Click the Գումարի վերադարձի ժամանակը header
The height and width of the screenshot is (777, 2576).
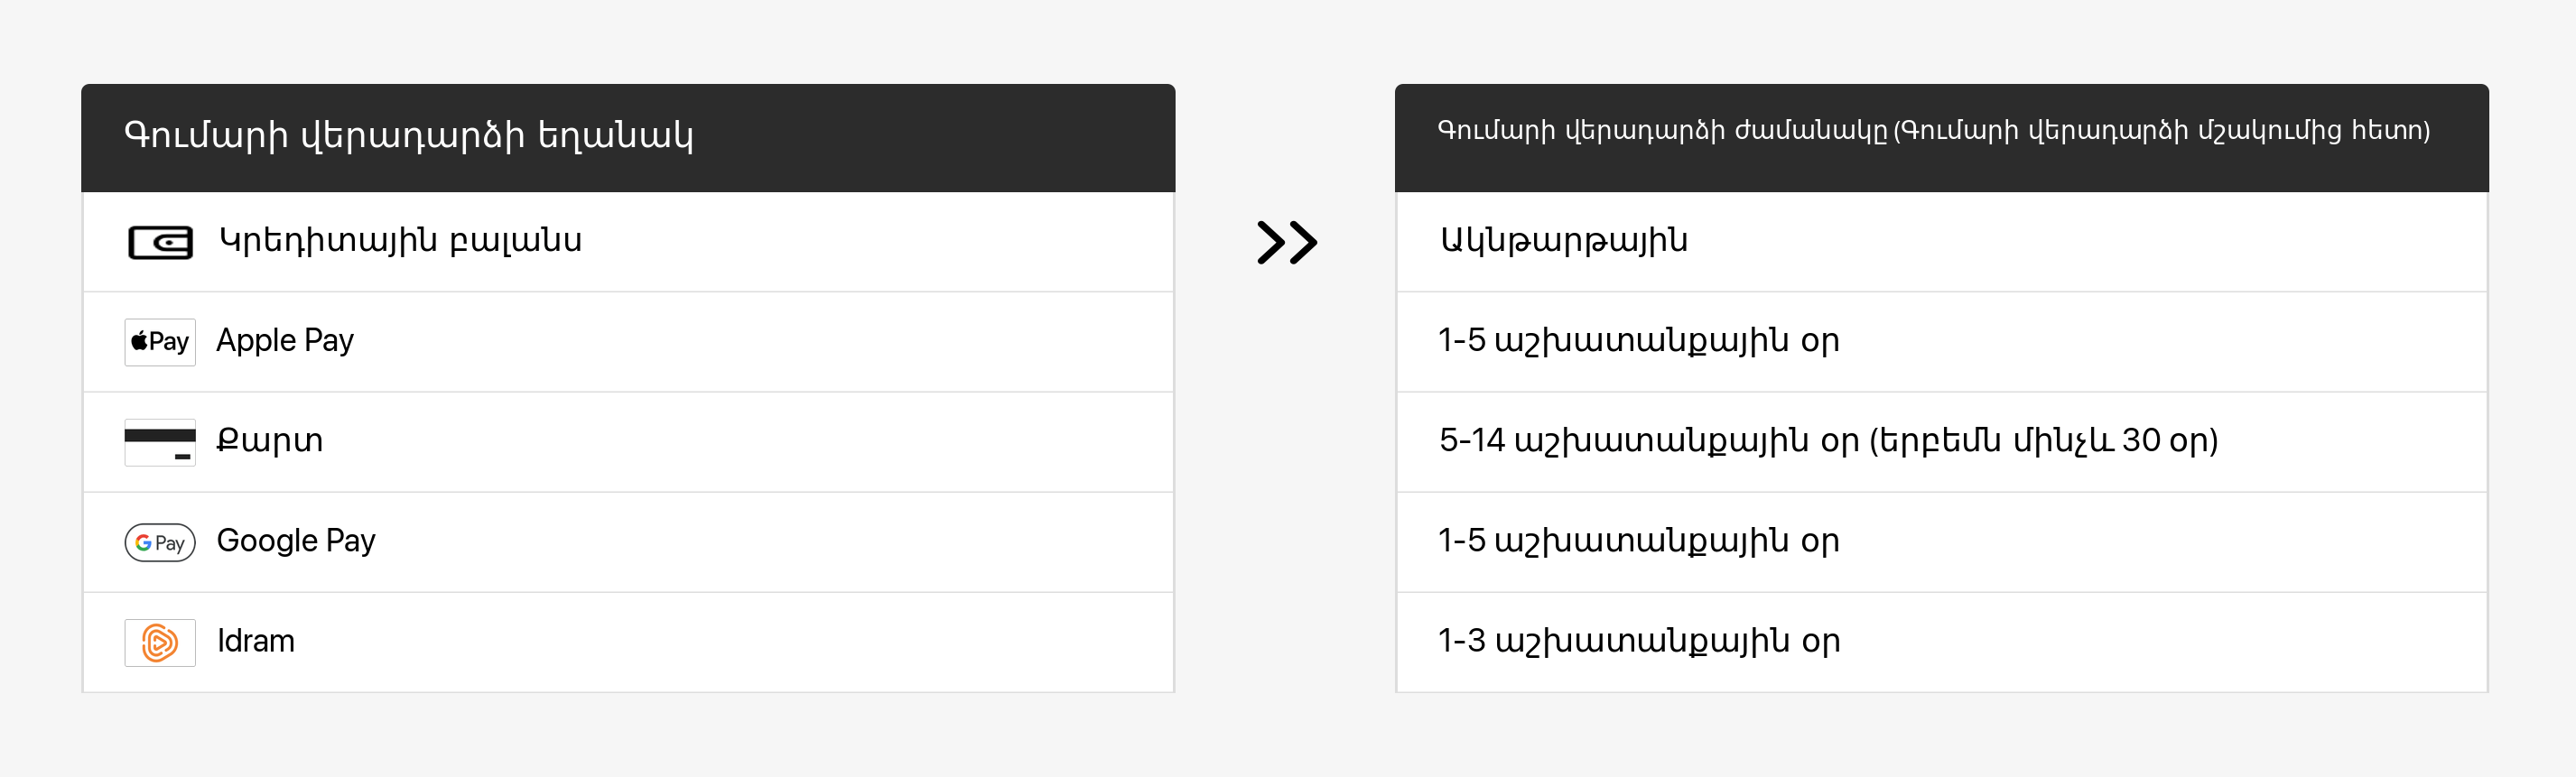coord(1662,131)
